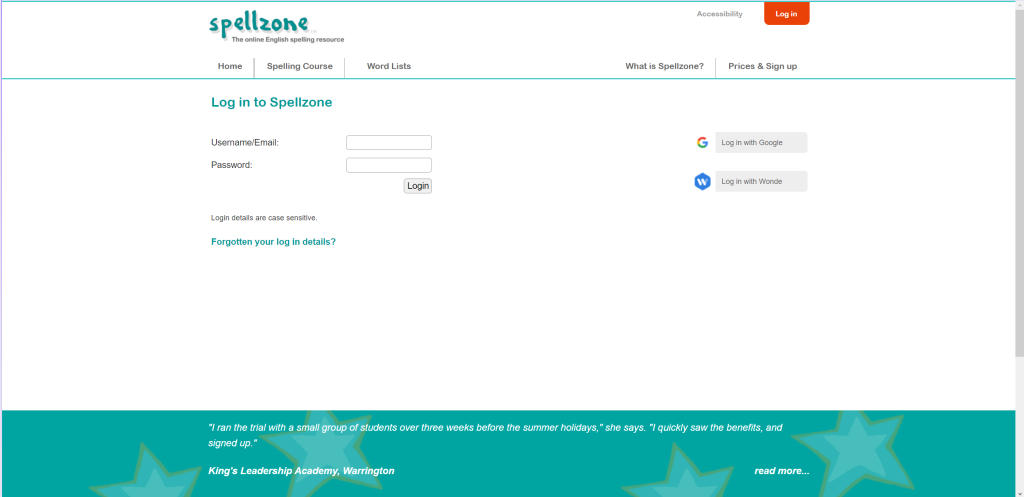Choose Log in with Google
1024x497 pixels.
[x=761, y=142]
